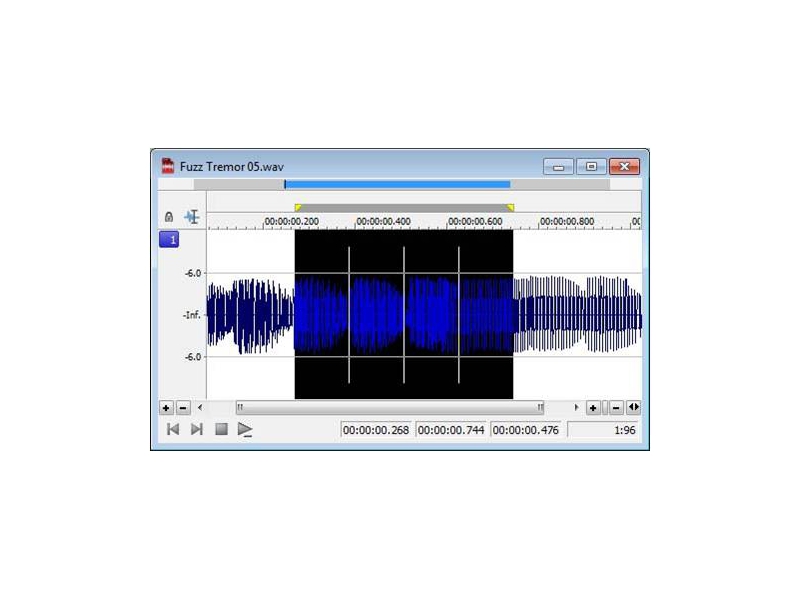Viewport: 800px width, 600px height.
Task: Click the selection start field 00:00:00.268
Action: click(376, 430)
